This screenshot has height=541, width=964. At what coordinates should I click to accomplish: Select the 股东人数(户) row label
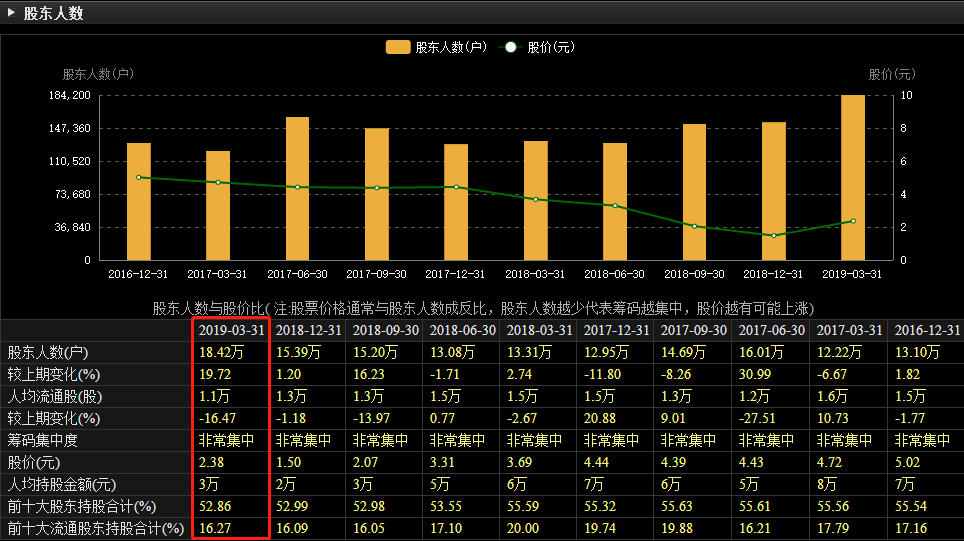coord(49,352)
